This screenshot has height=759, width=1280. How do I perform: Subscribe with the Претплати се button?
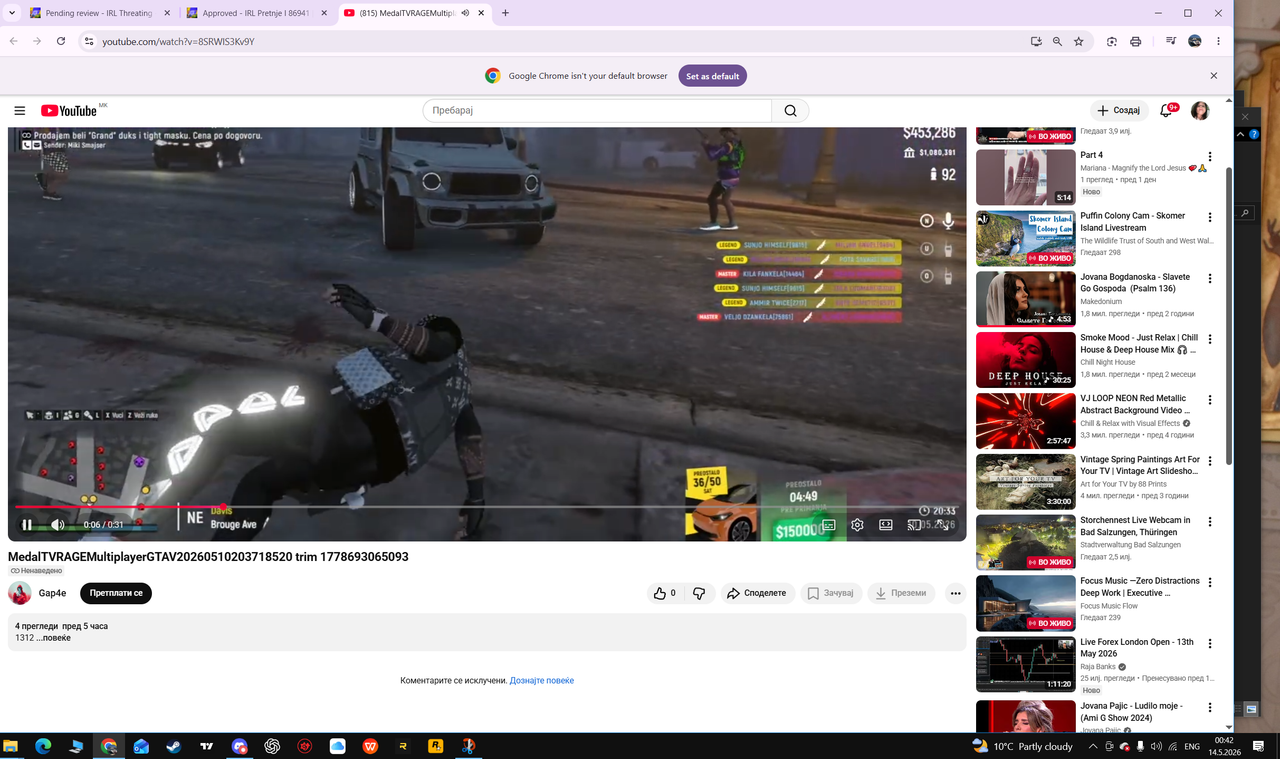[x=116, y=593]
